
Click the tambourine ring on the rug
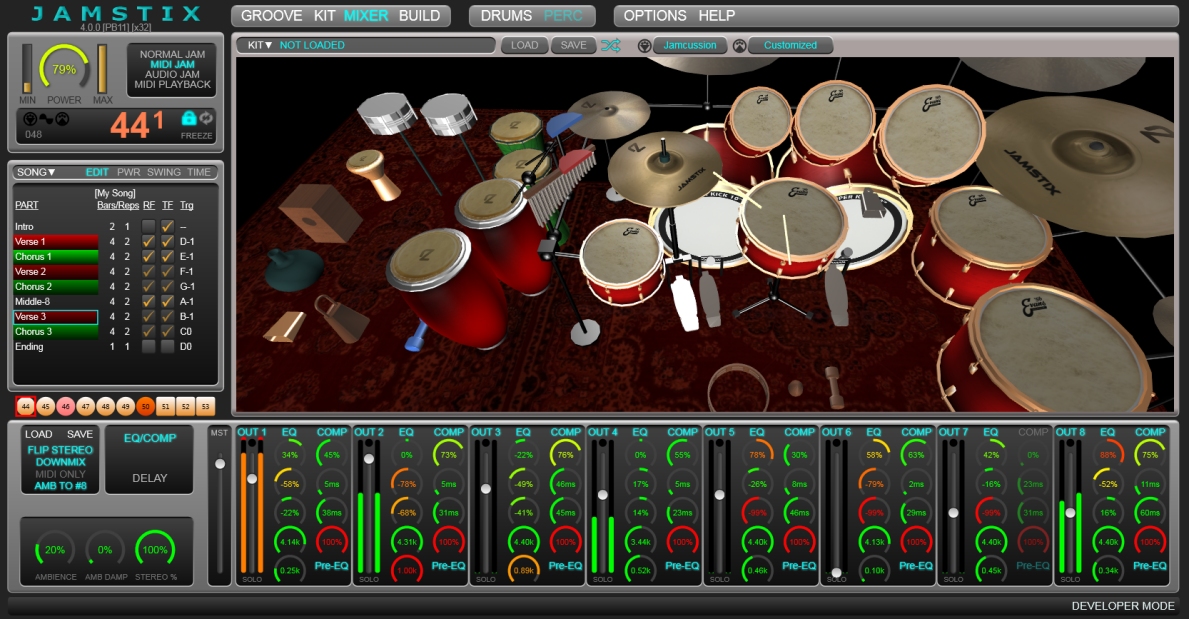click(x=739, y=387)
